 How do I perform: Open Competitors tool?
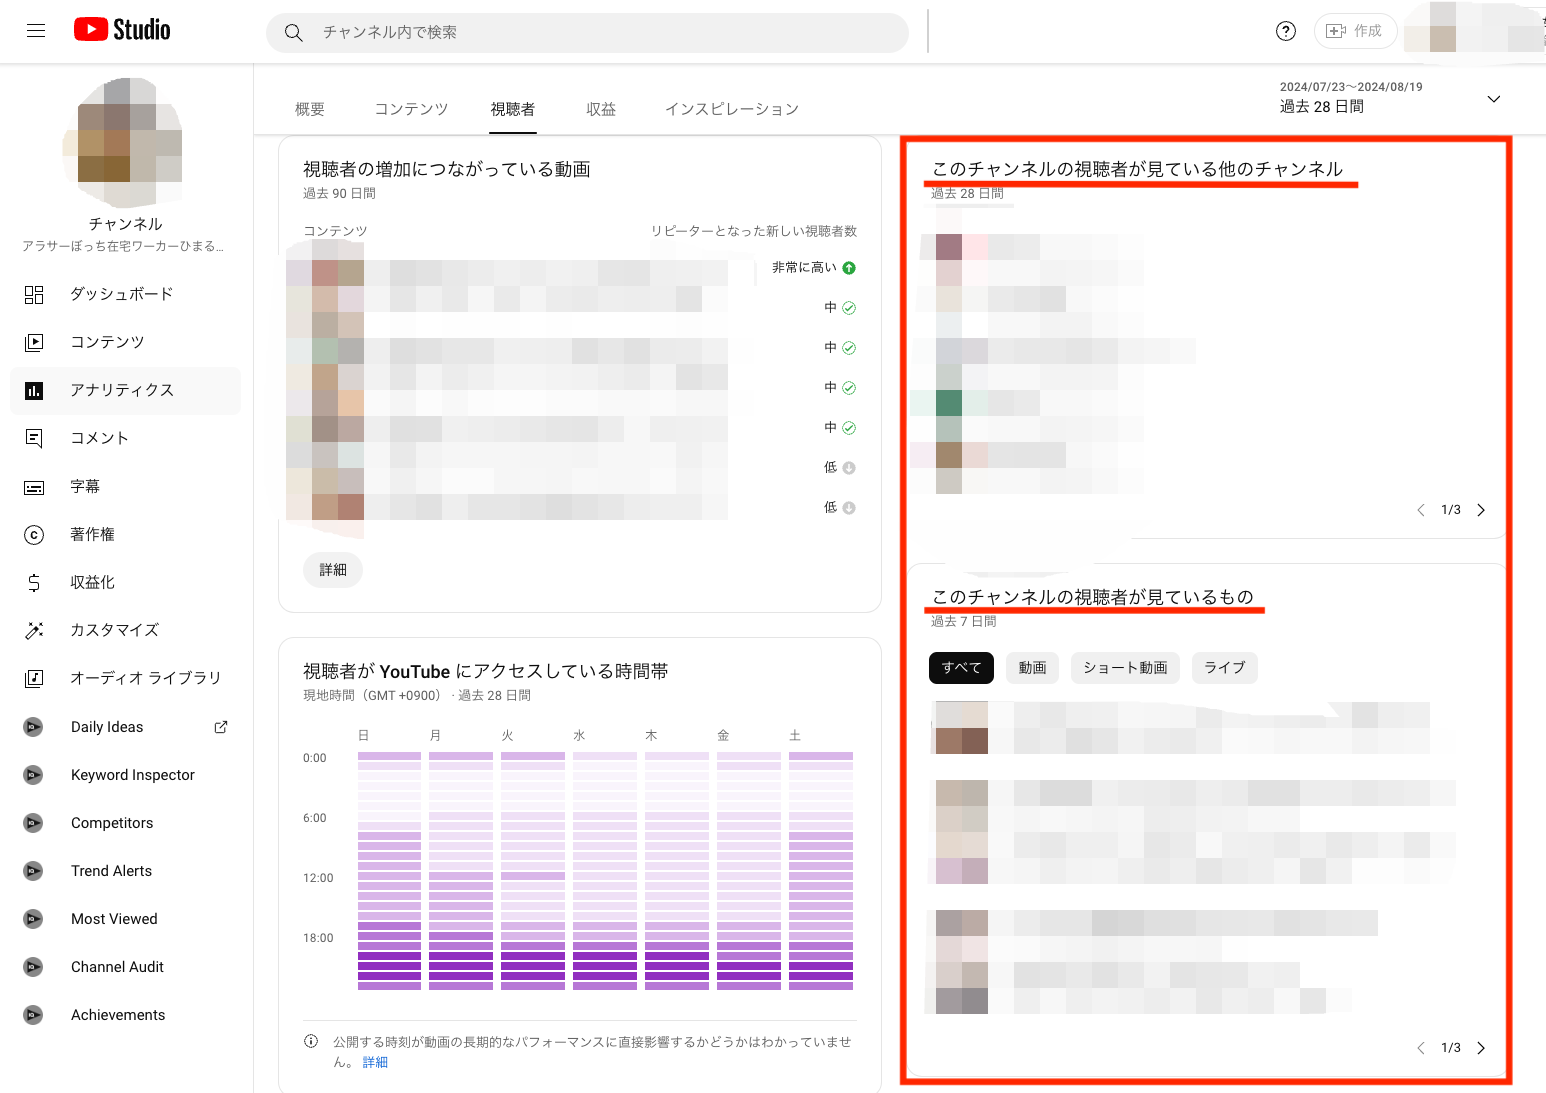(x=125, y=823)
